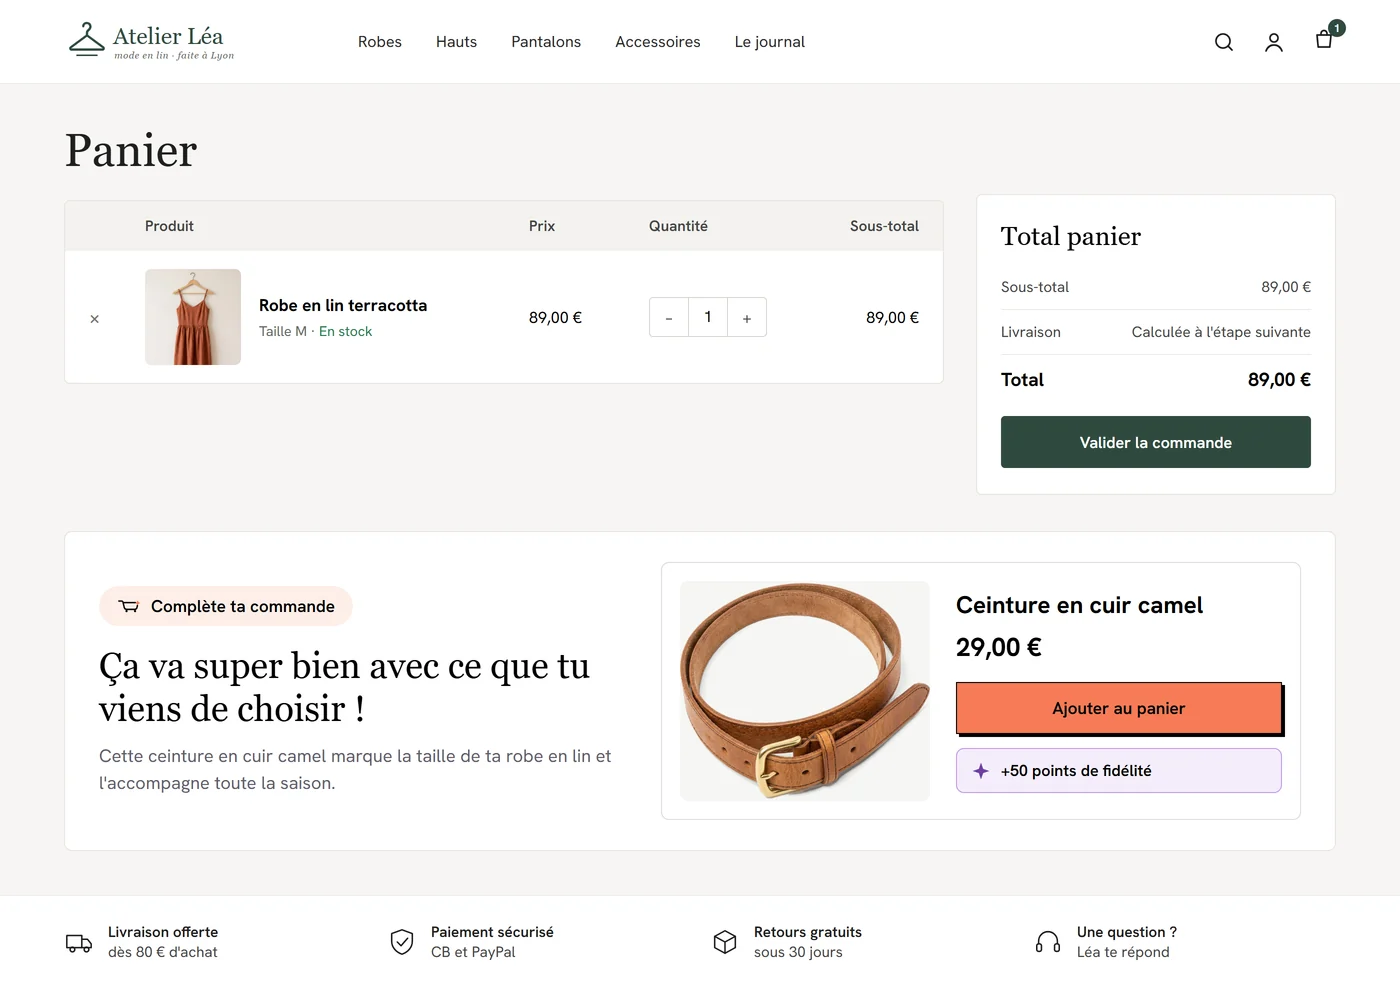The width and height of the screenshot is (1400, 988).
Task: Open the user account icon
Action: point(1273,42)
